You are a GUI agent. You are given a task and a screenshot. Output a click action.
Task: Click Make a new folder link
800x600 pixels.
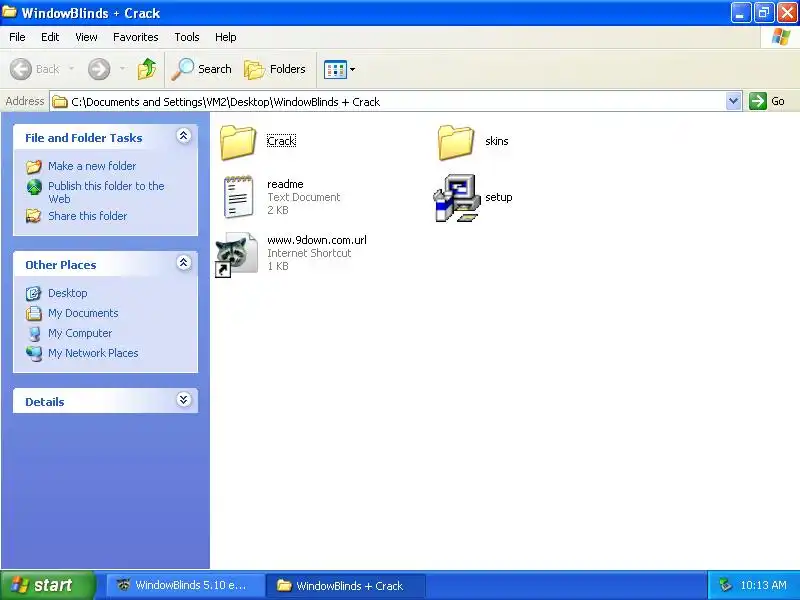[x=92, y=166]
